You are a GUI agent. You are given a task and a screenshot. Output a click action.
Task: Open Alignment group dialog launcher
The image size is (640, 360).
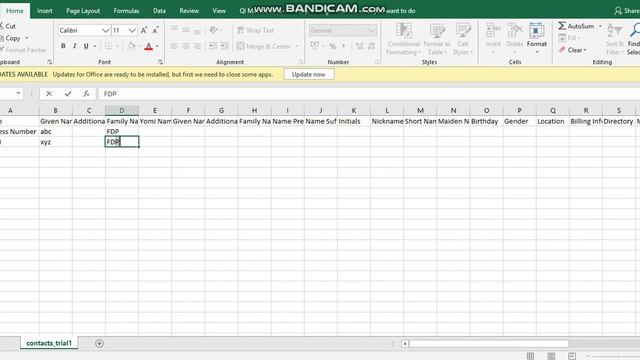(x=300, y=62)
